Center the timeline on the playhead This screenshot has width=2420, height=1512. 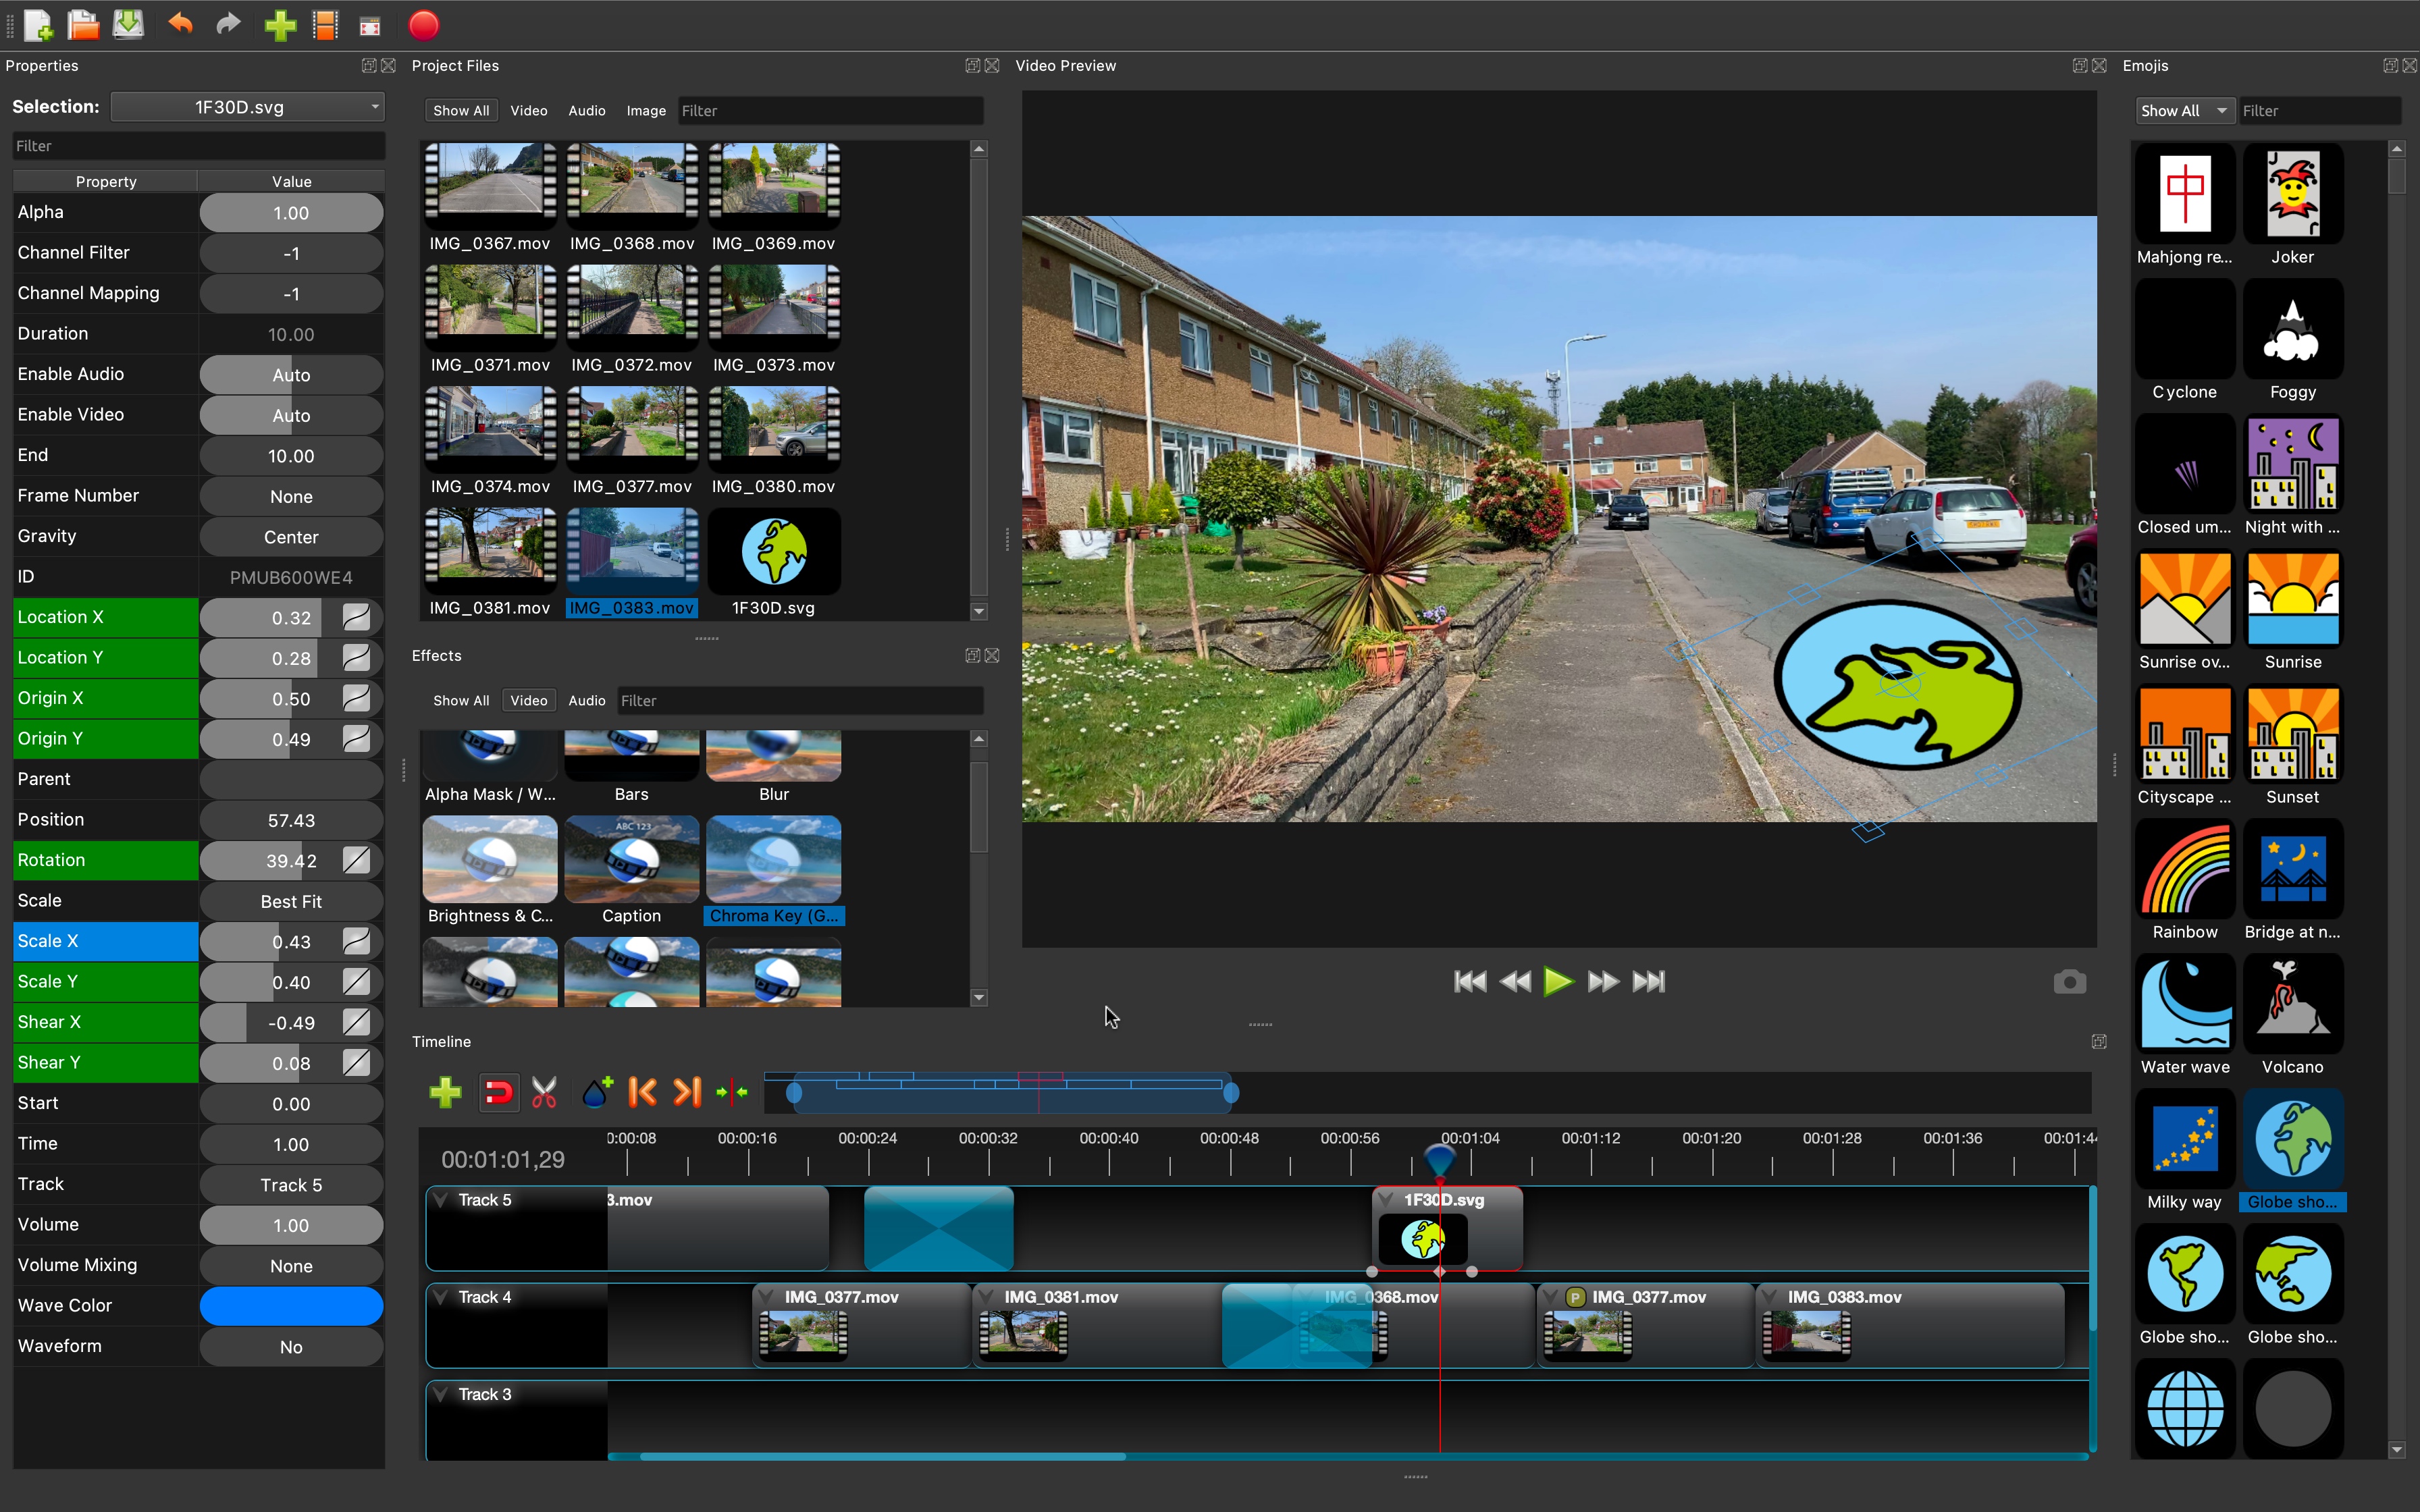(x=733, y=1092)
